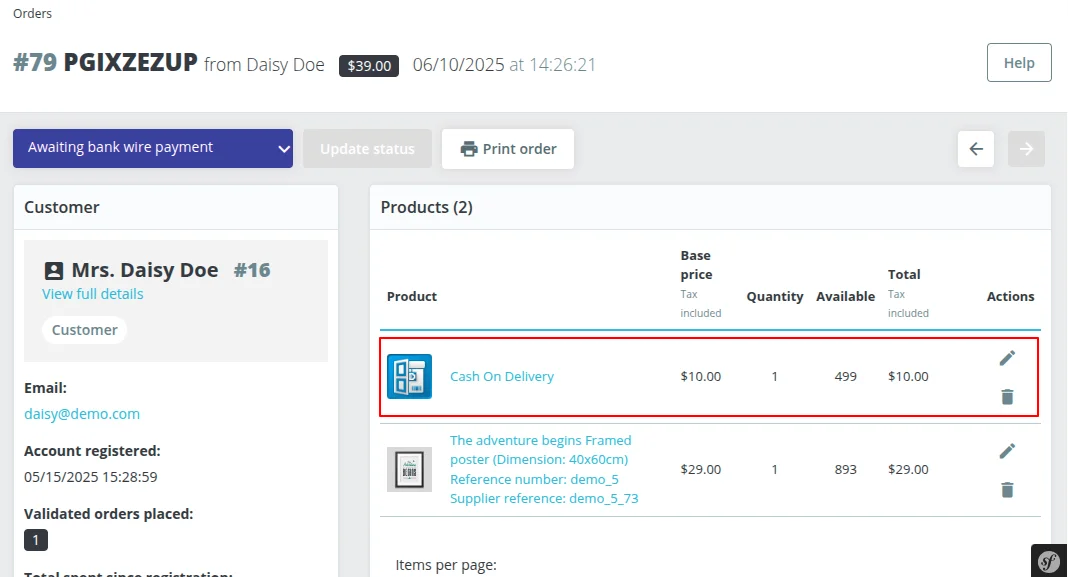The width and height of the screenshot is (1068, 577).
Task: Remove the Framed poster via trash icon
Action: (1007, 490)
